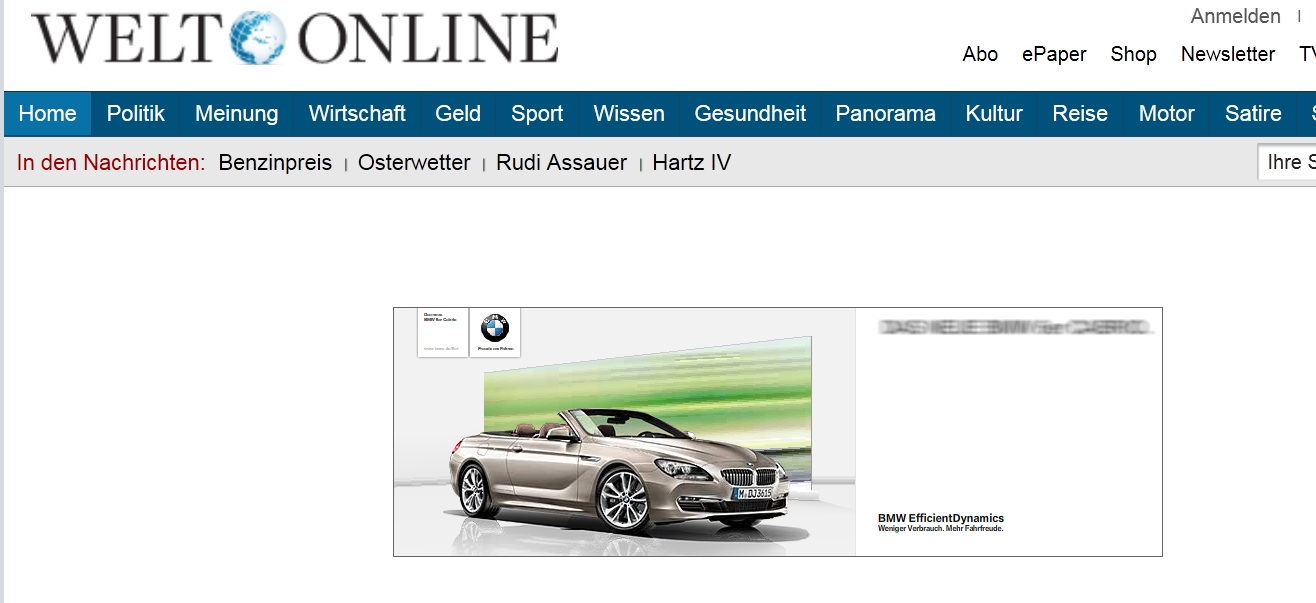1316x603 pixels.
Task: Click the Anmelden login link
Action: click(1235, 17)
